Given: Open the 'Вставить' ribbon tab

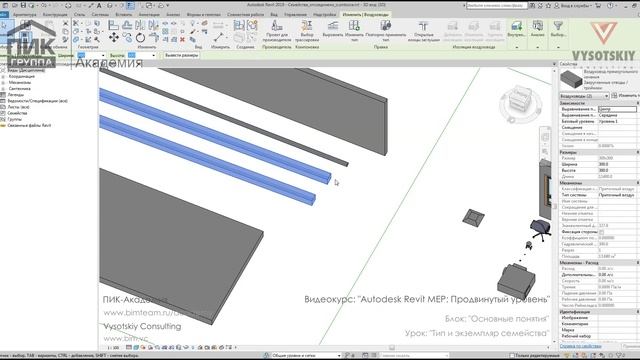Looking at the screenshot, I should pos(124,14).
